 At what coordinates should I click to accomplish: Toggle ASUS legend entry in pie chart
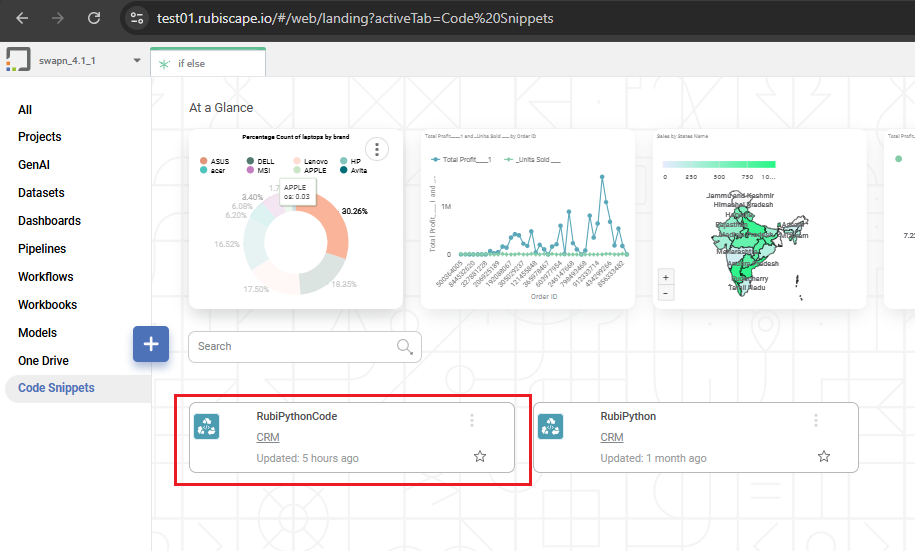click(x=218, y=160)
